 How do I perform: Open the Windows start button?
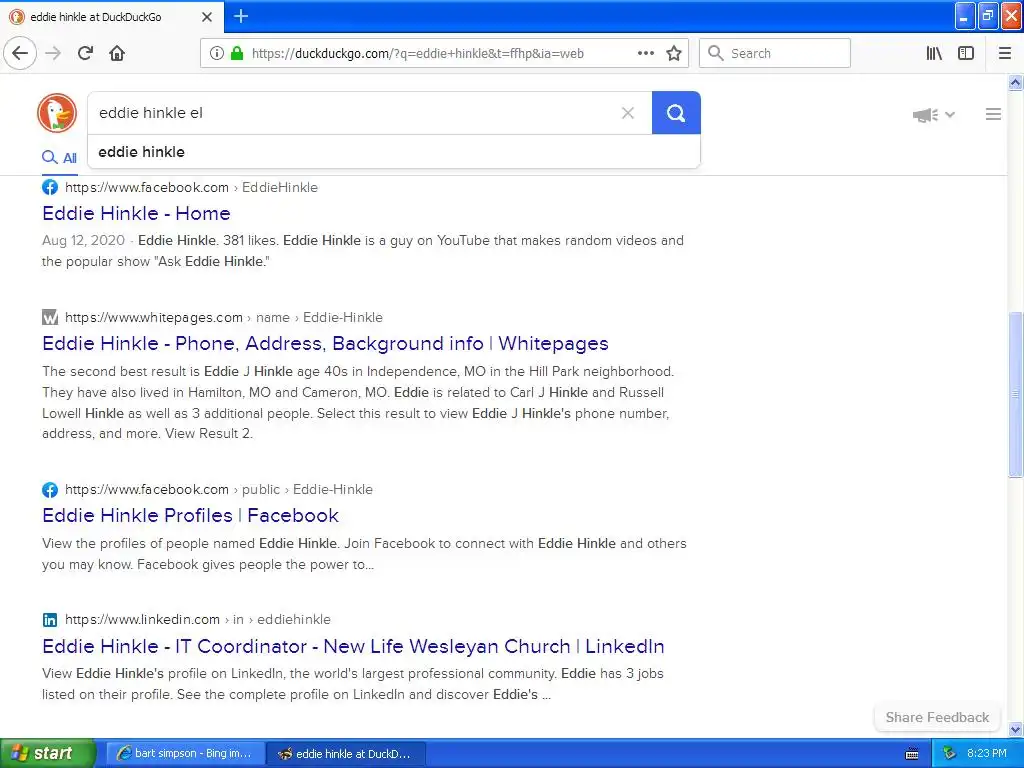pos(47,753)
